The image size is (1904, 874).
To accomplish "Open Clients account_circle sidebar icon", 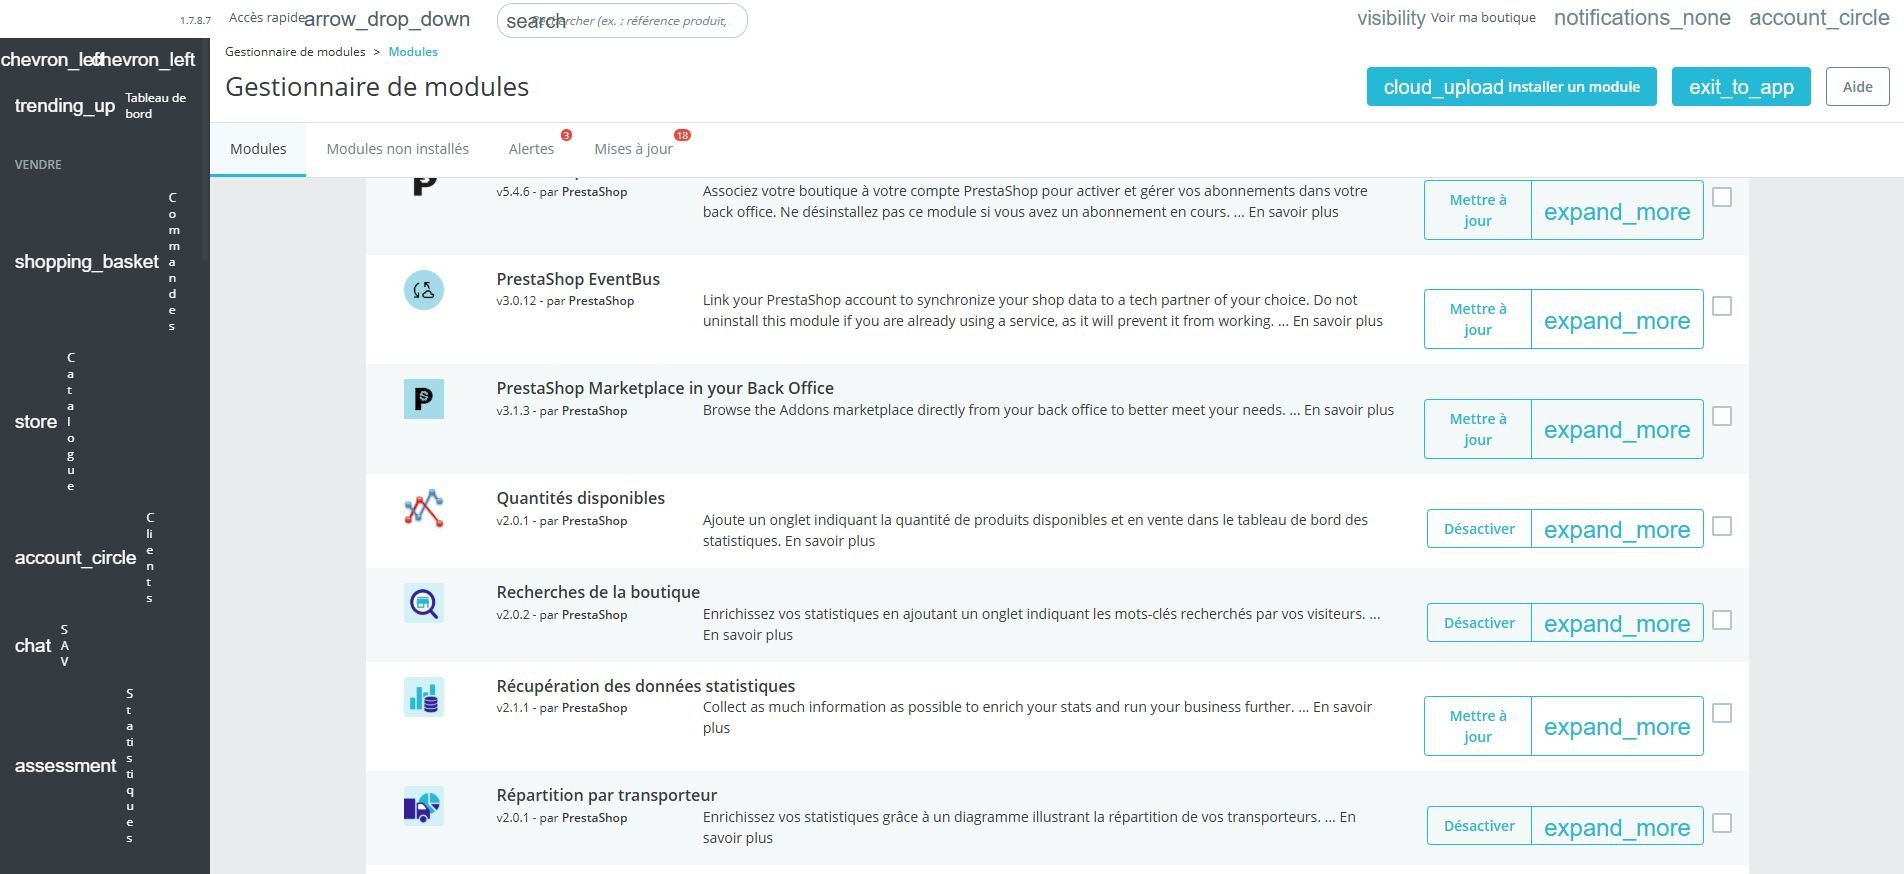I will click(75, 558).
